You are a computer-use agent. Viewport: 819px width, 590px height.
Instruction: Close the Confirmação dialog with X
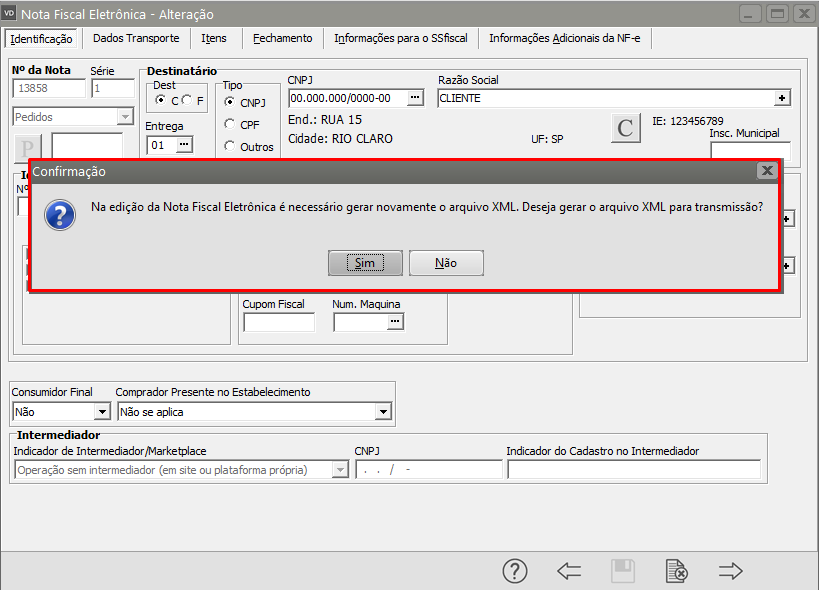767,171
